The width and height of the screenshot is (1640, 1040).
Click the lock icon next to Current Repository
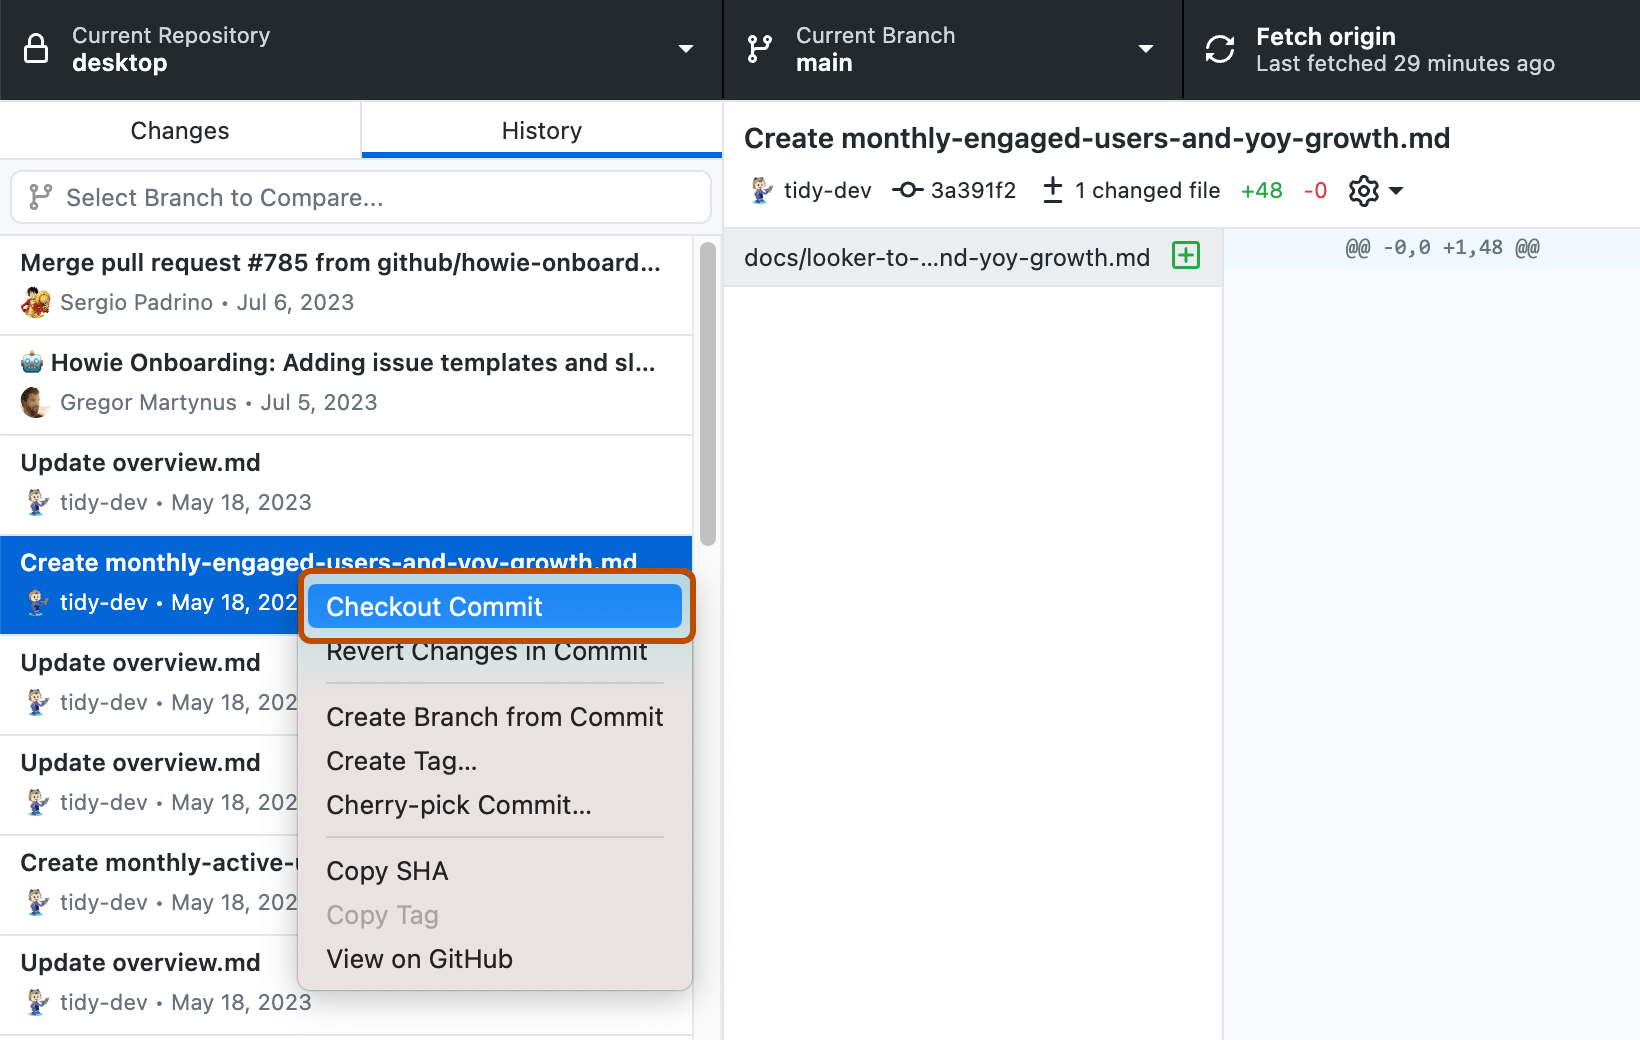pos(36,48)
